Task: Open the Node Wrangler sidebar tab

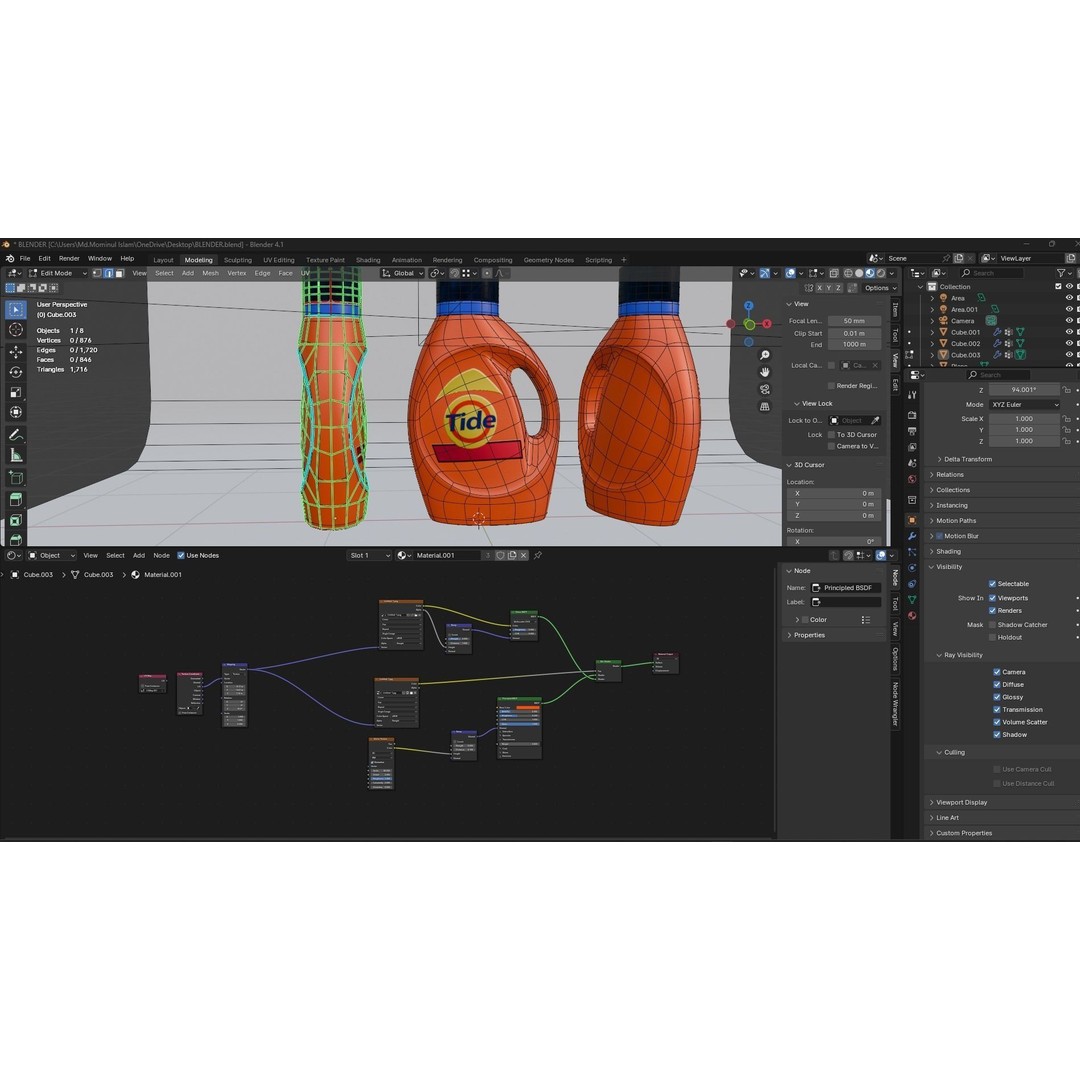Action: (895, 704)
